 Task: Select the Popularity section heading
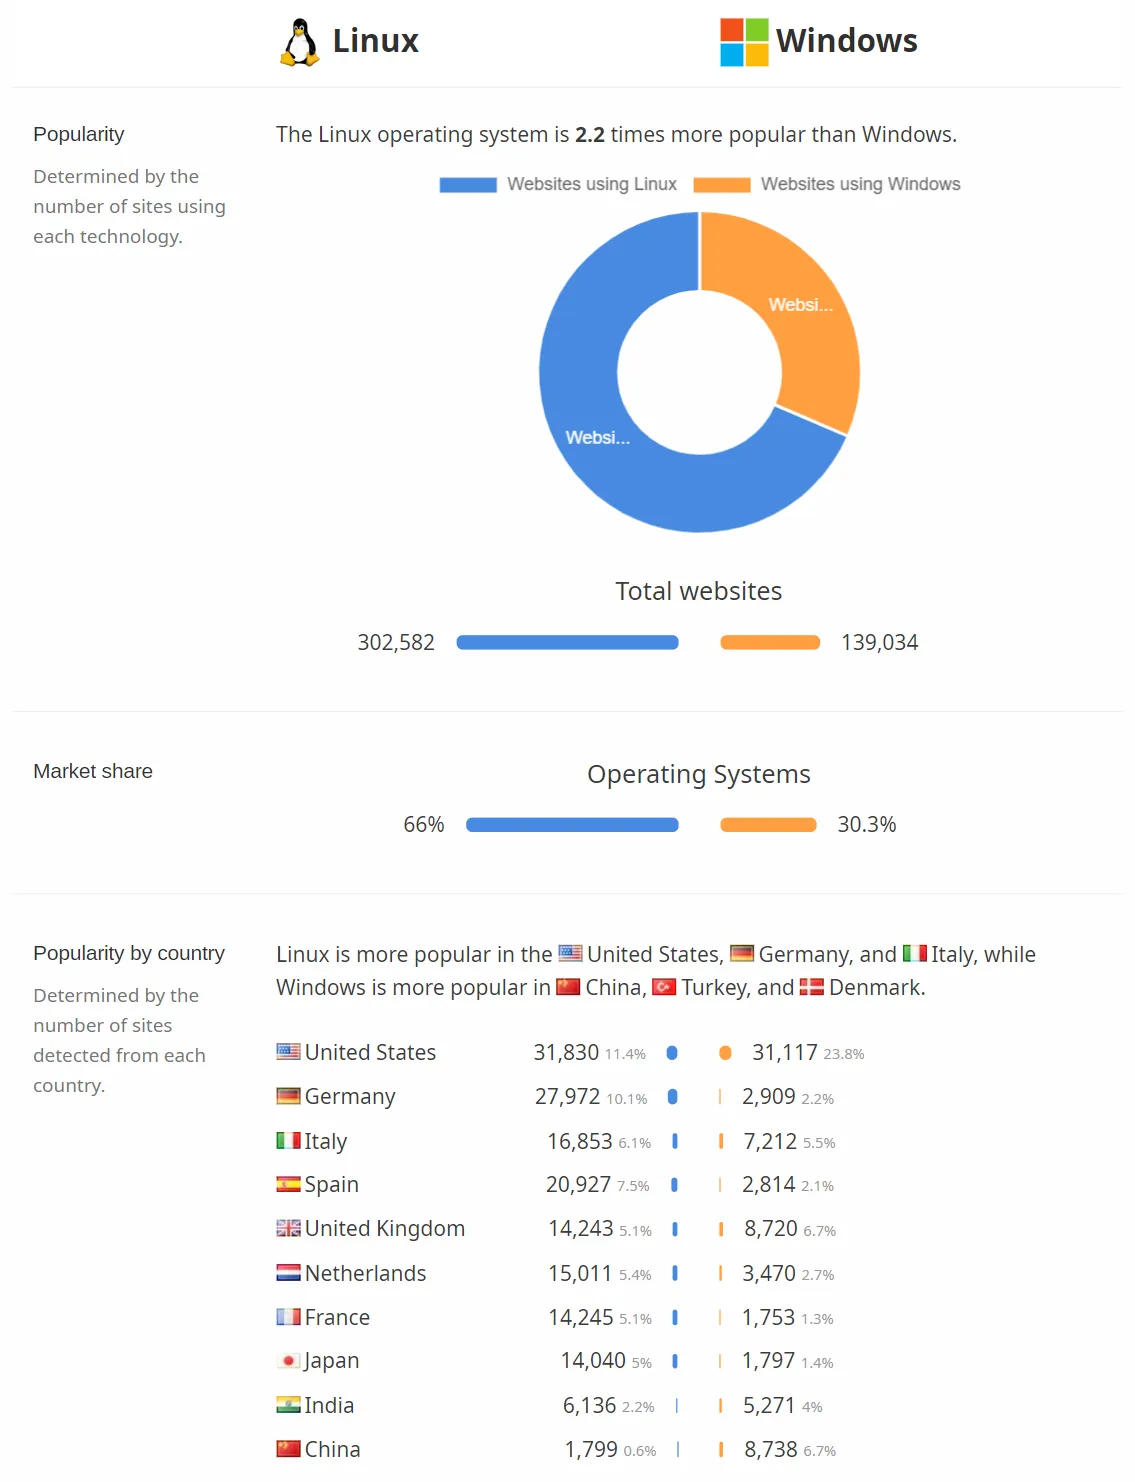click(79, 134)
